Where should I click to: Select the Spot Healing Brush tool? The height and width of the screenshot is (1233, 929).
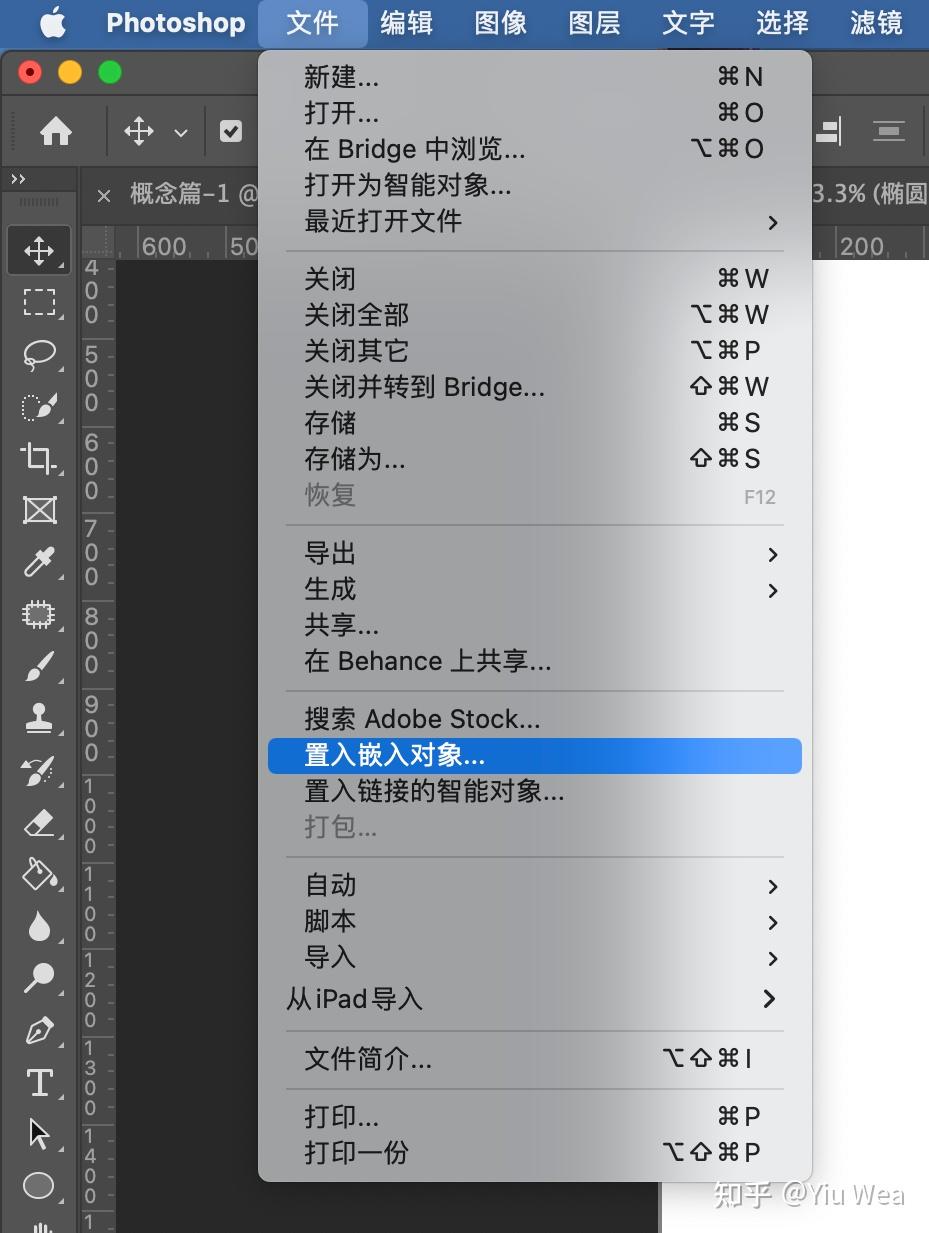coord(39,614)
